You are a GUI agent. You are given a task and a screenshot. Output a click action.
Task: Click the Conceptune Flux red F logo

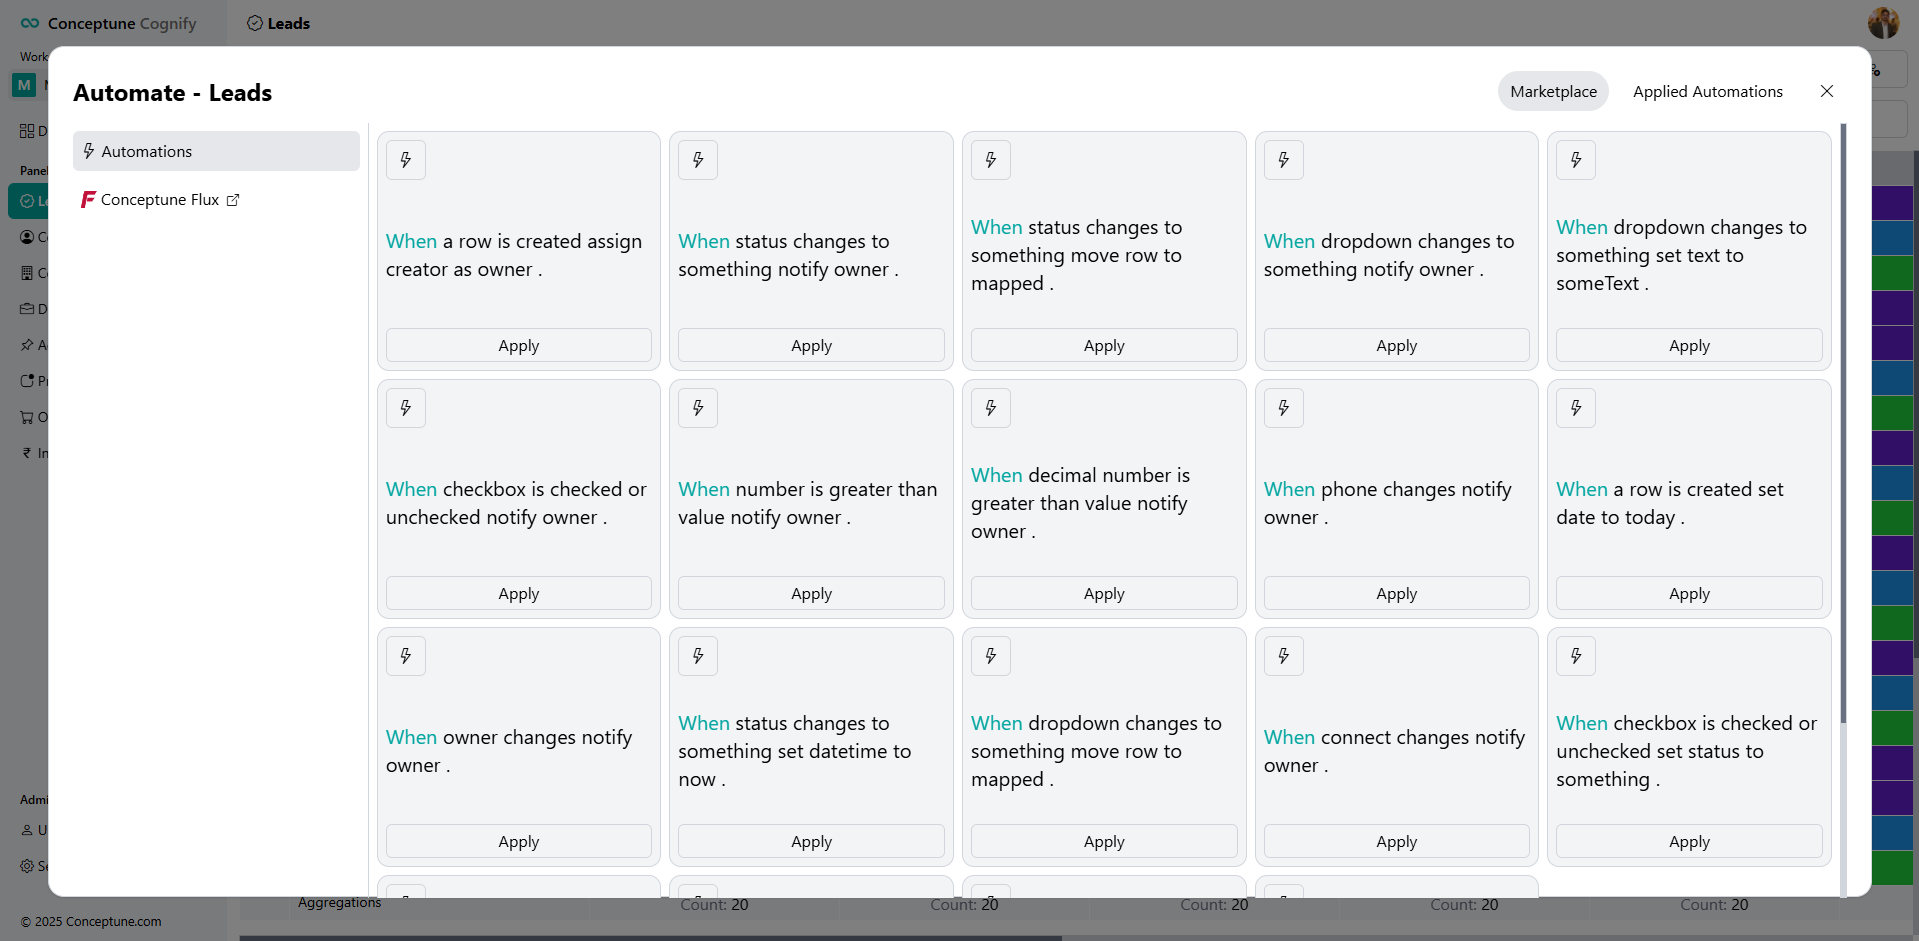[x=88, y=200]
